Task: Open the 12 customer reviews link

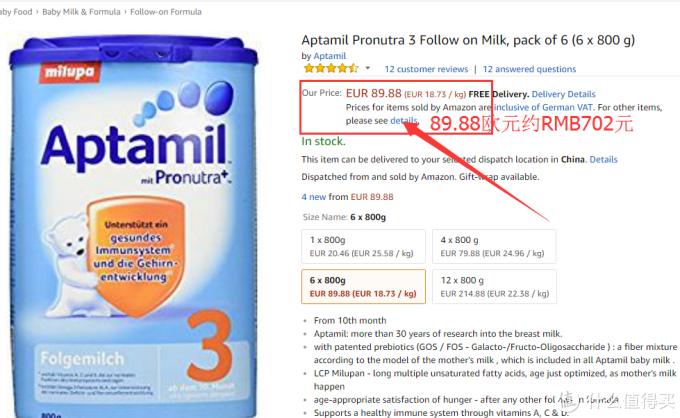Action: pyautogui.click(x=426, y=70)
